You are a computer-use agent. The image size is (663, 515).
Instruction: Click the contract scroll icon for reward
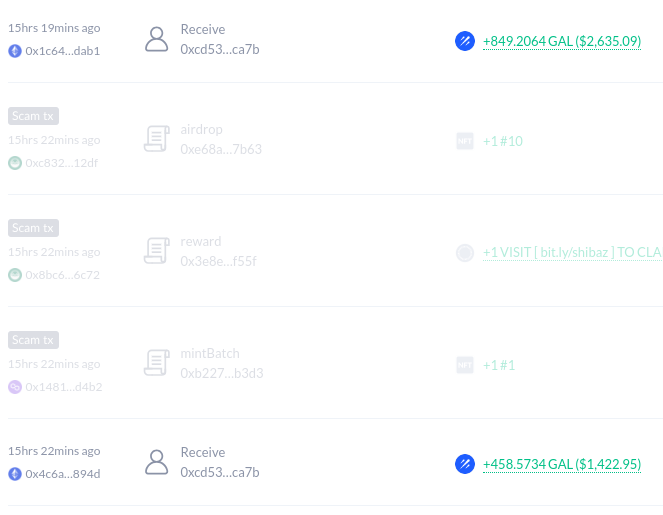click(156, 251)
